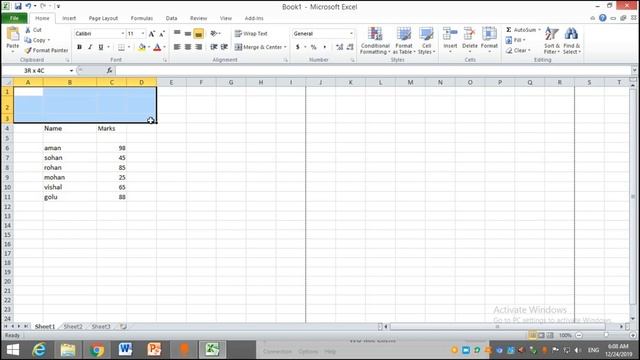Toggle Italic formatting
This screenshot has height=360, width=640.
tap(90, 47)
